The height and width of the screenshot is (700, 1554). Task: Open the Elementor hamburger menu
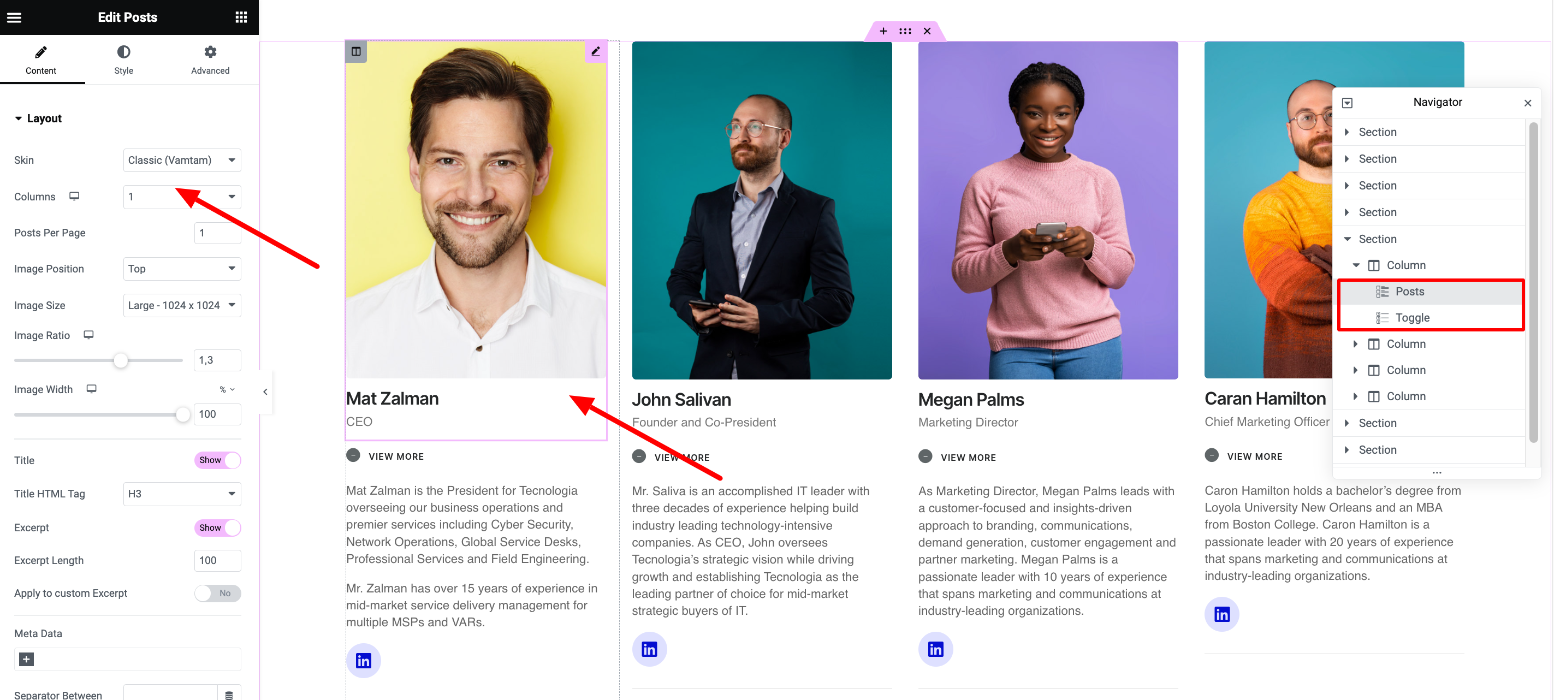click(x=14, y=17)
